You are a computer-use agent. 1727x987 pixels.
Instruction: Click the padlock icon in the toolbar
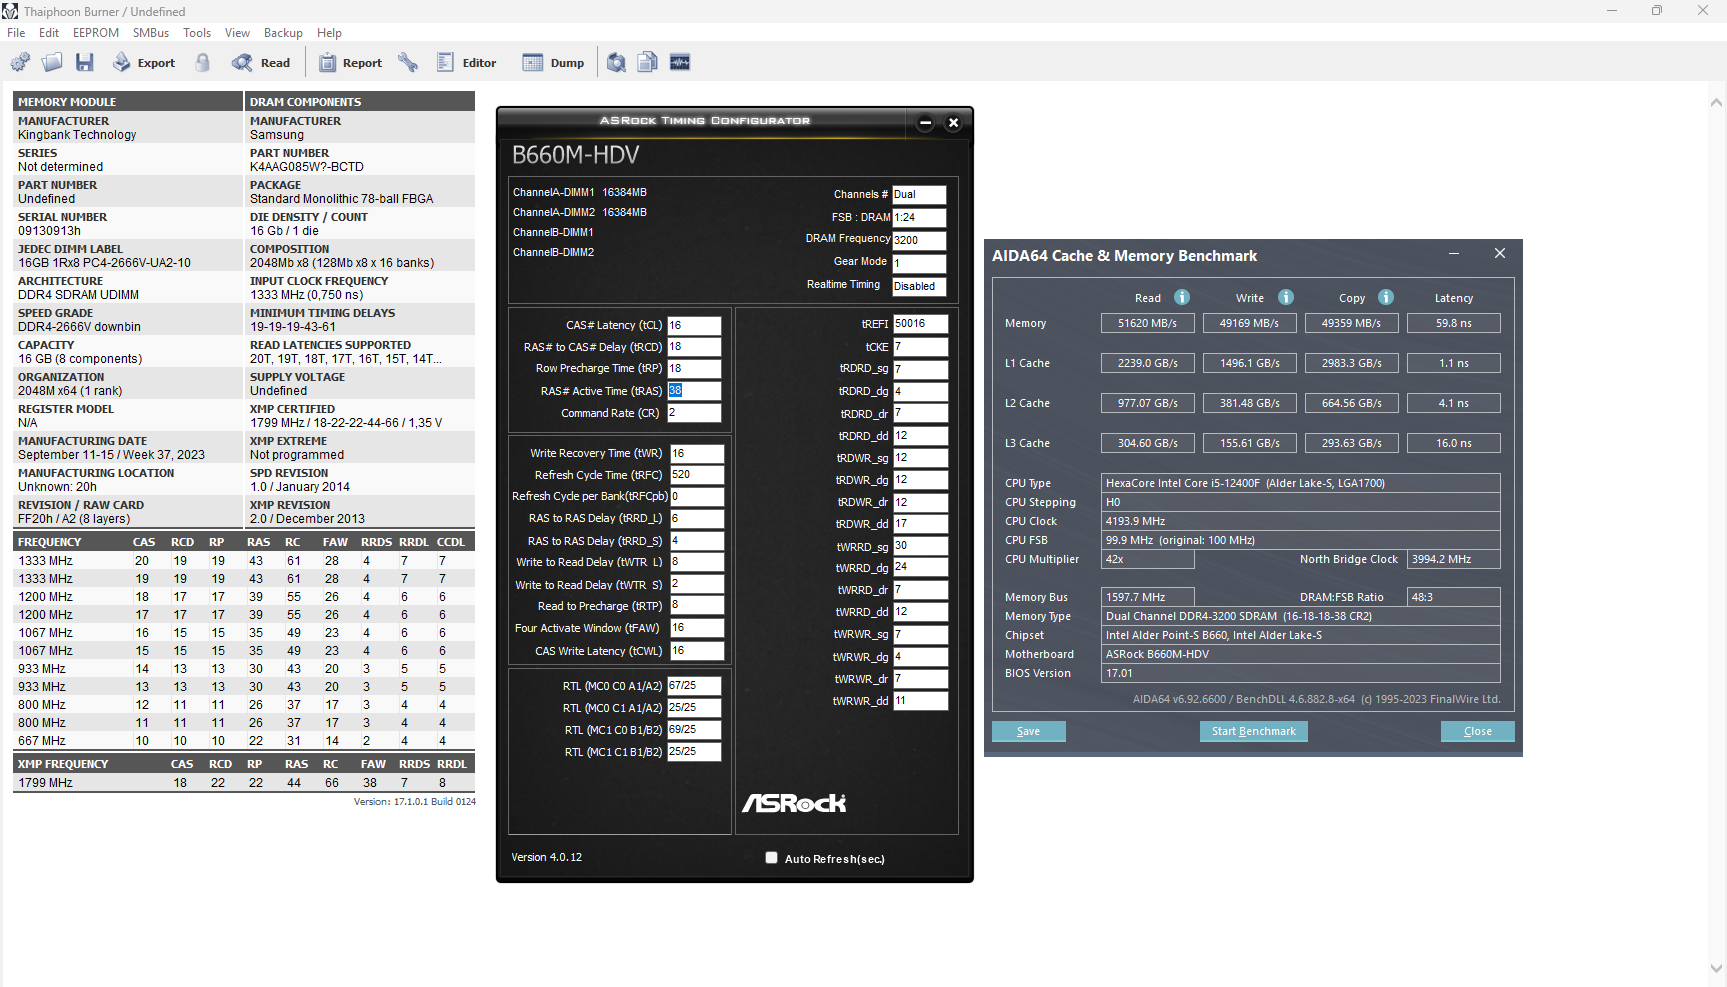click(x=203, y=63)
